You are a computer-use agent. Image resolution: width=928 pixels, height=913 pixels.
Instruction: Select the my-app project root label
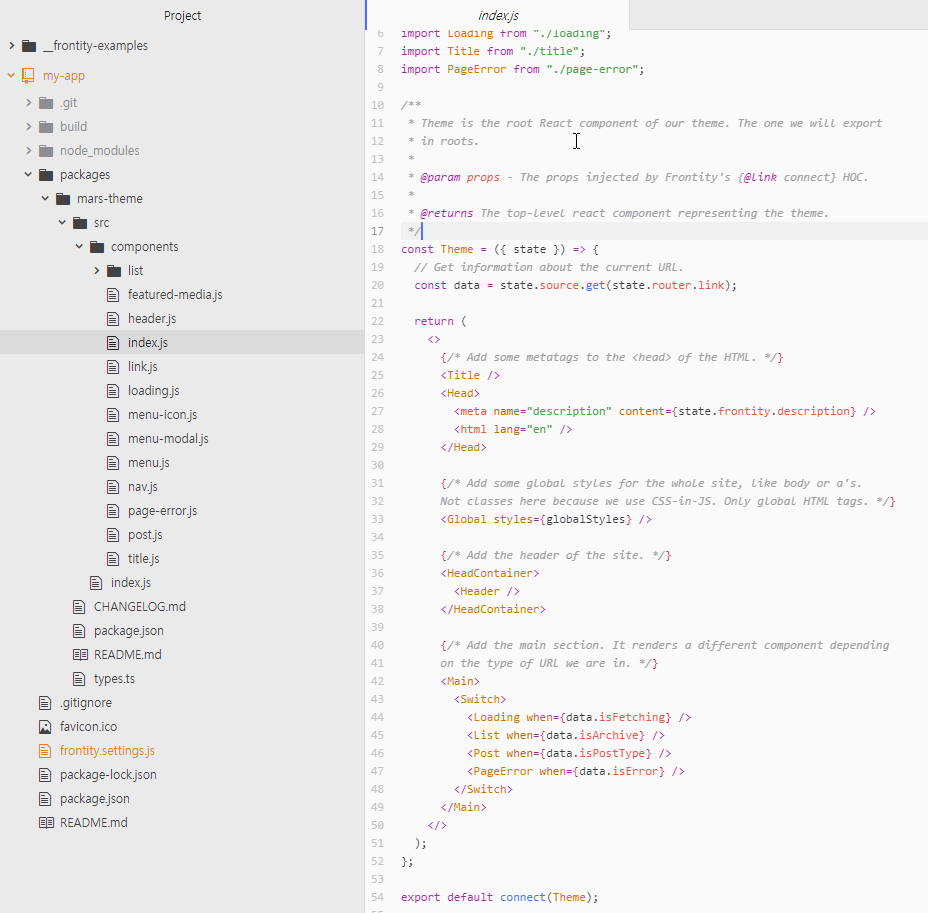(x=63, y=76)
